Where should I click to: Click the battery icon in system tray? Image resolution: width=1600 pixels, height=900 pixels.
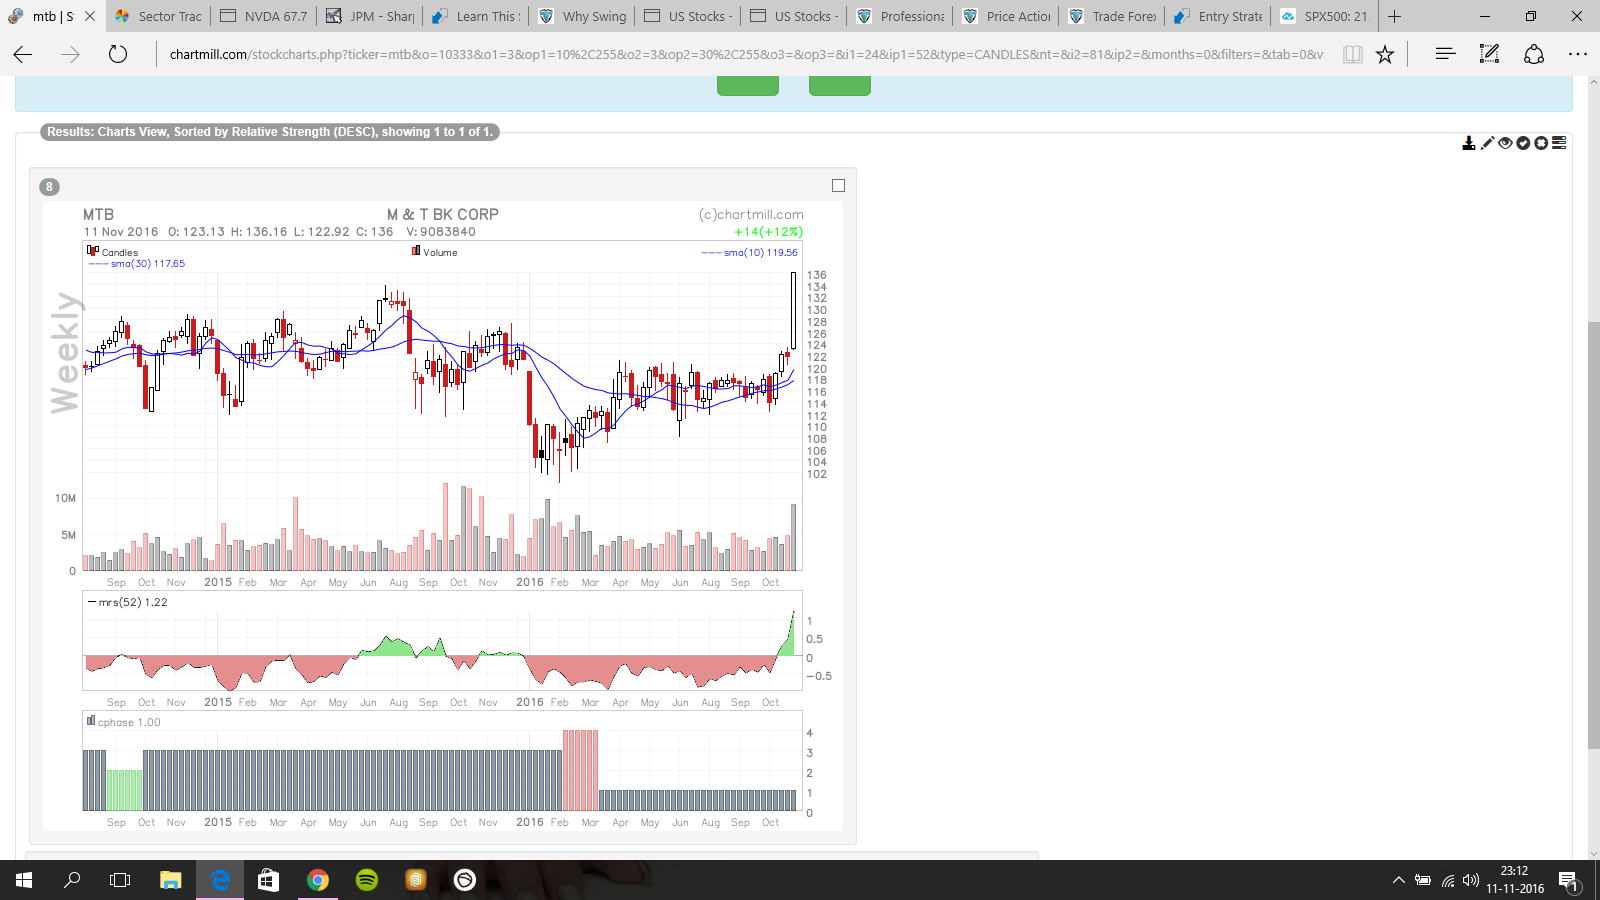(1423, 880)
